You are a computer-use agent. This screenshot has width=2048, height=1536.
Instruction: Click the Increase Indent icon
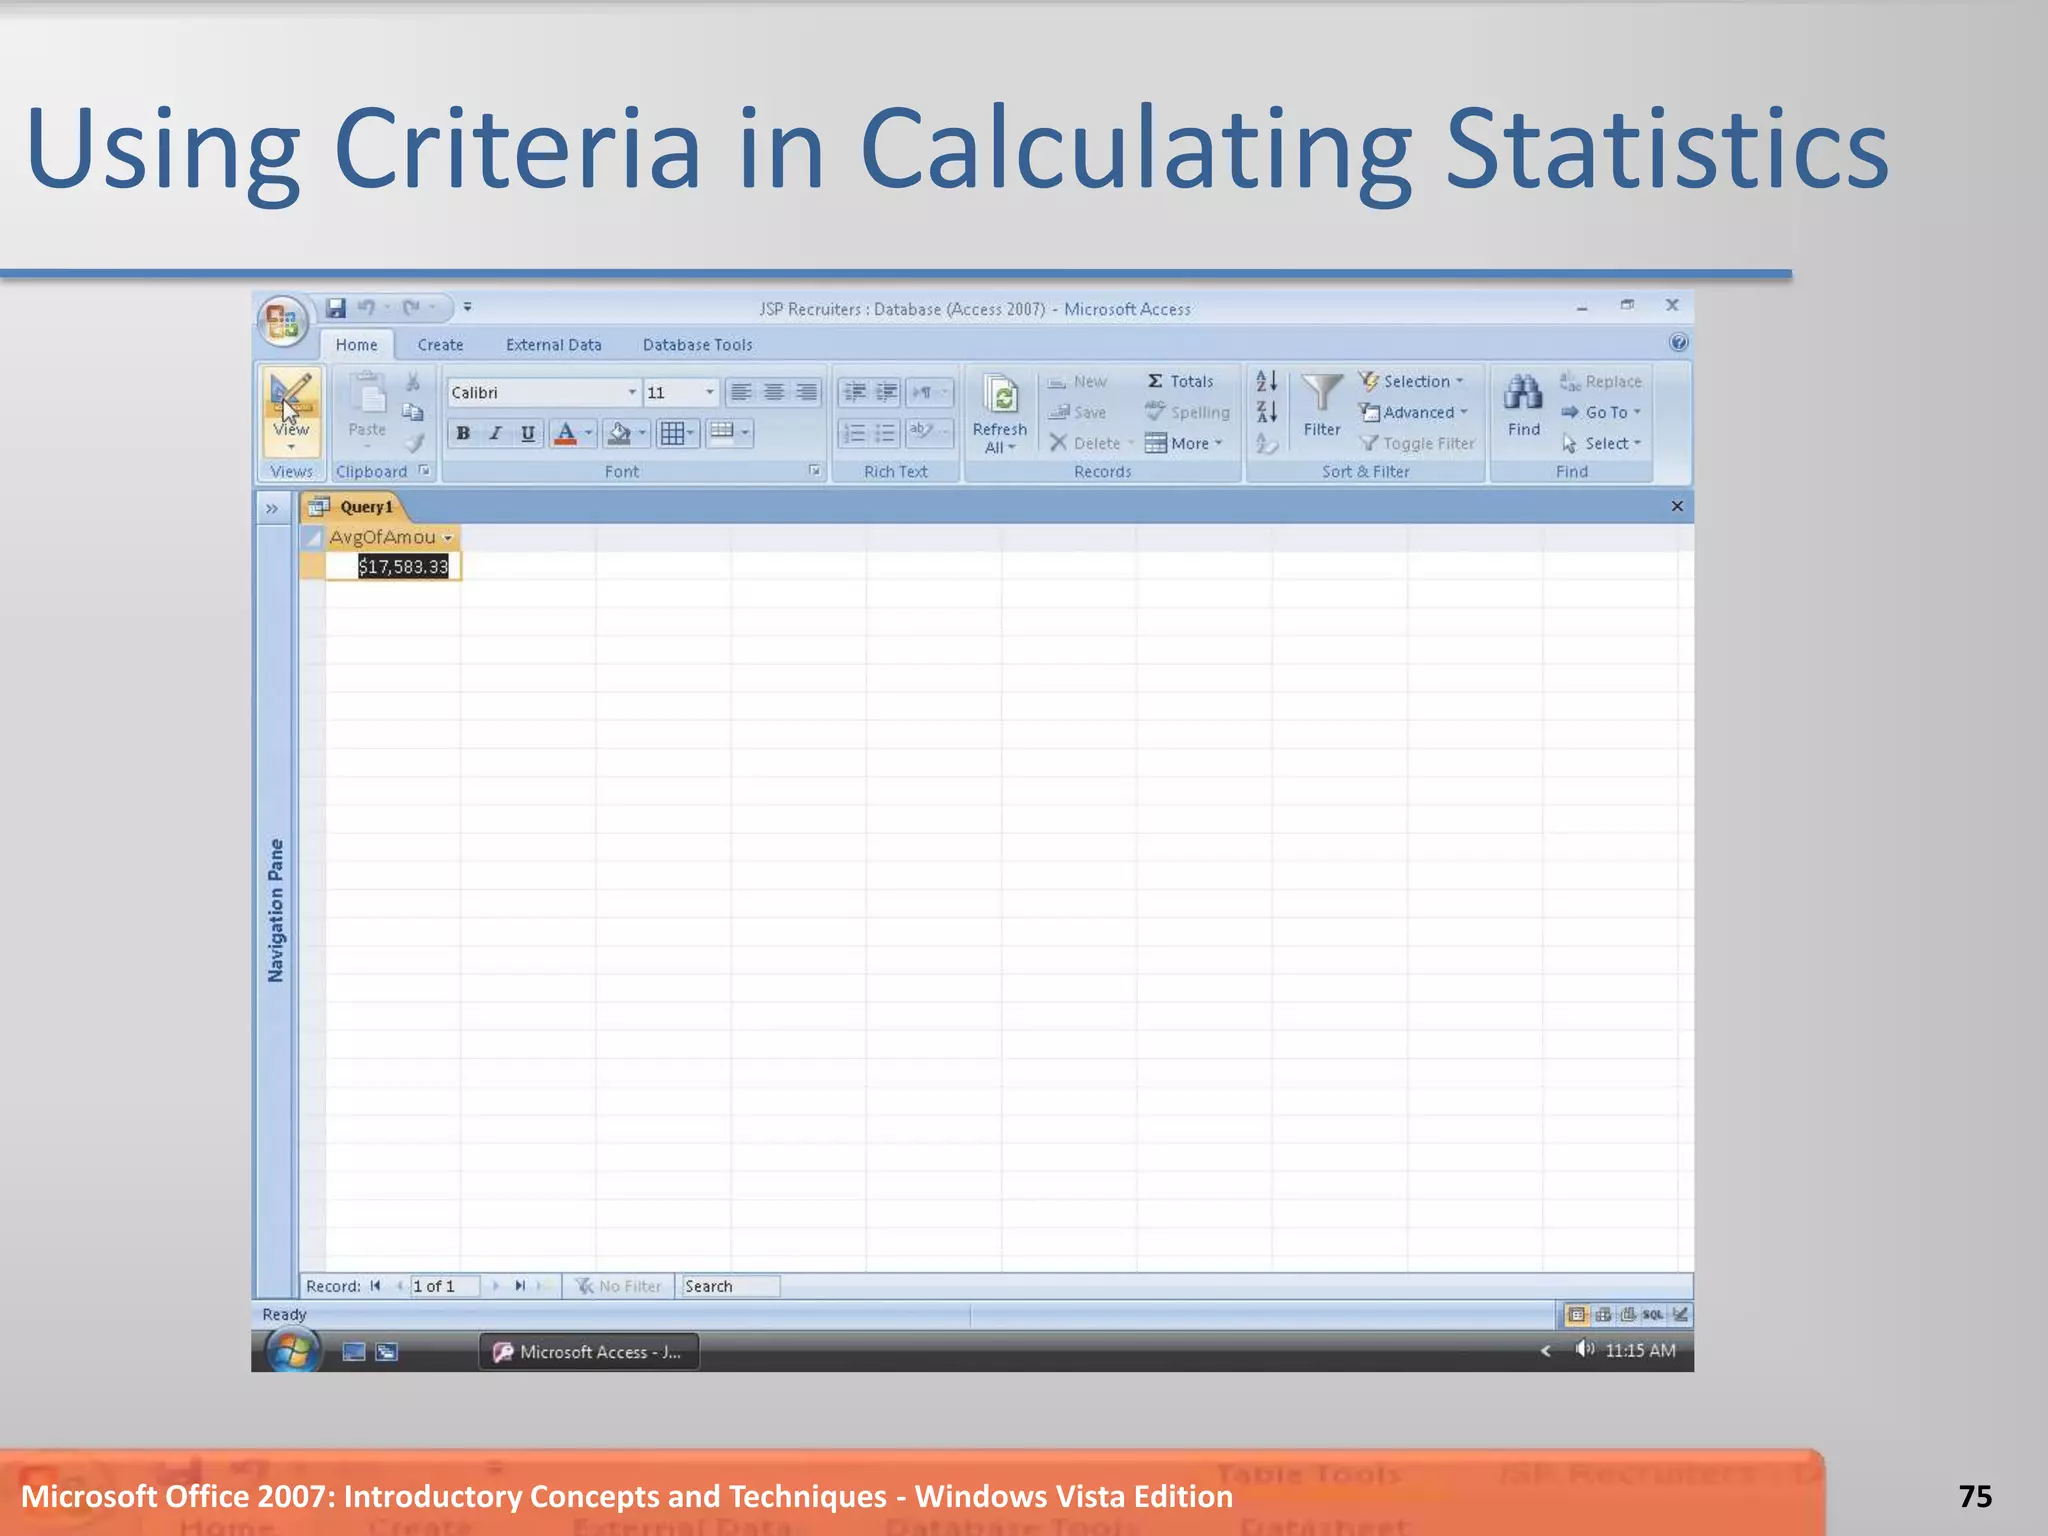click(886, 392)
